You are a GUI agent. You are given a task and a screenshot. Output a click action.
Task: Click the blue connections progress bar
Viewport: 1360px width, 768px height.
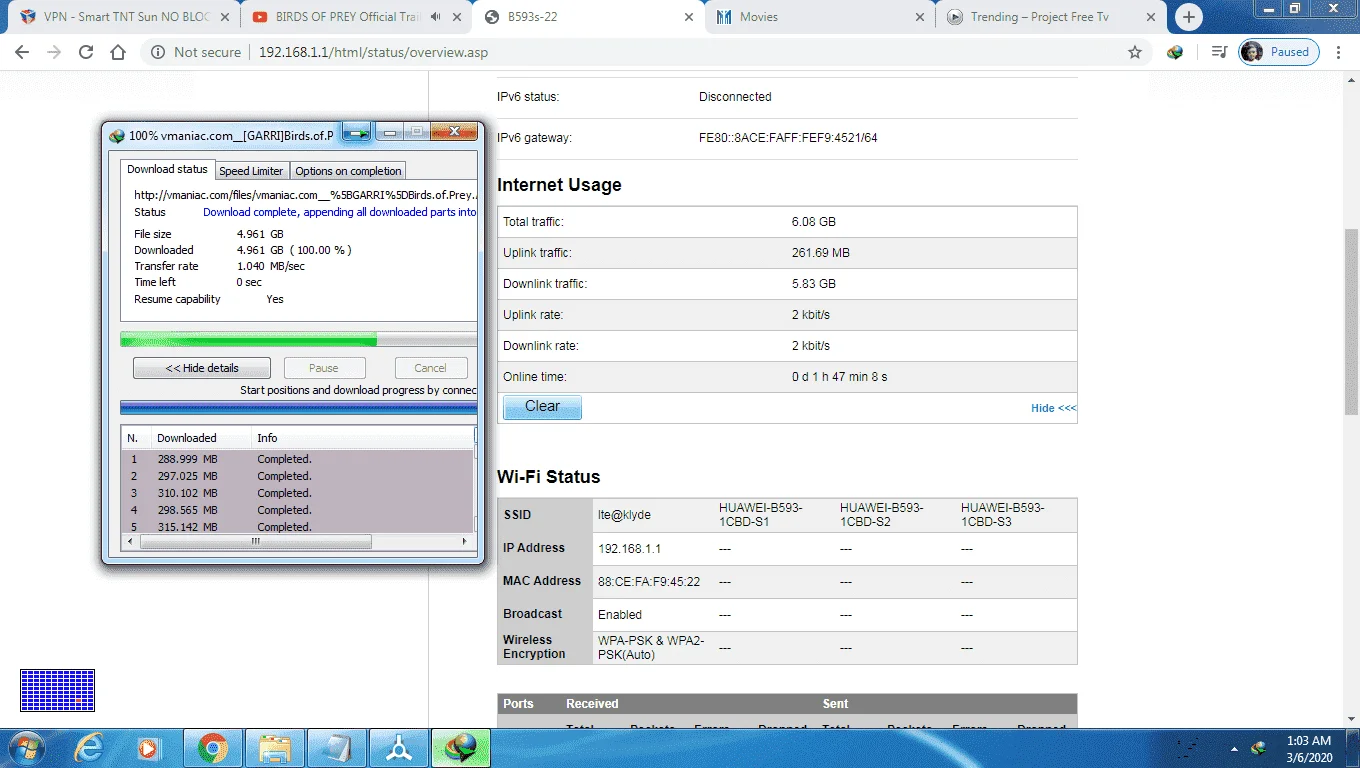point(298,407)
